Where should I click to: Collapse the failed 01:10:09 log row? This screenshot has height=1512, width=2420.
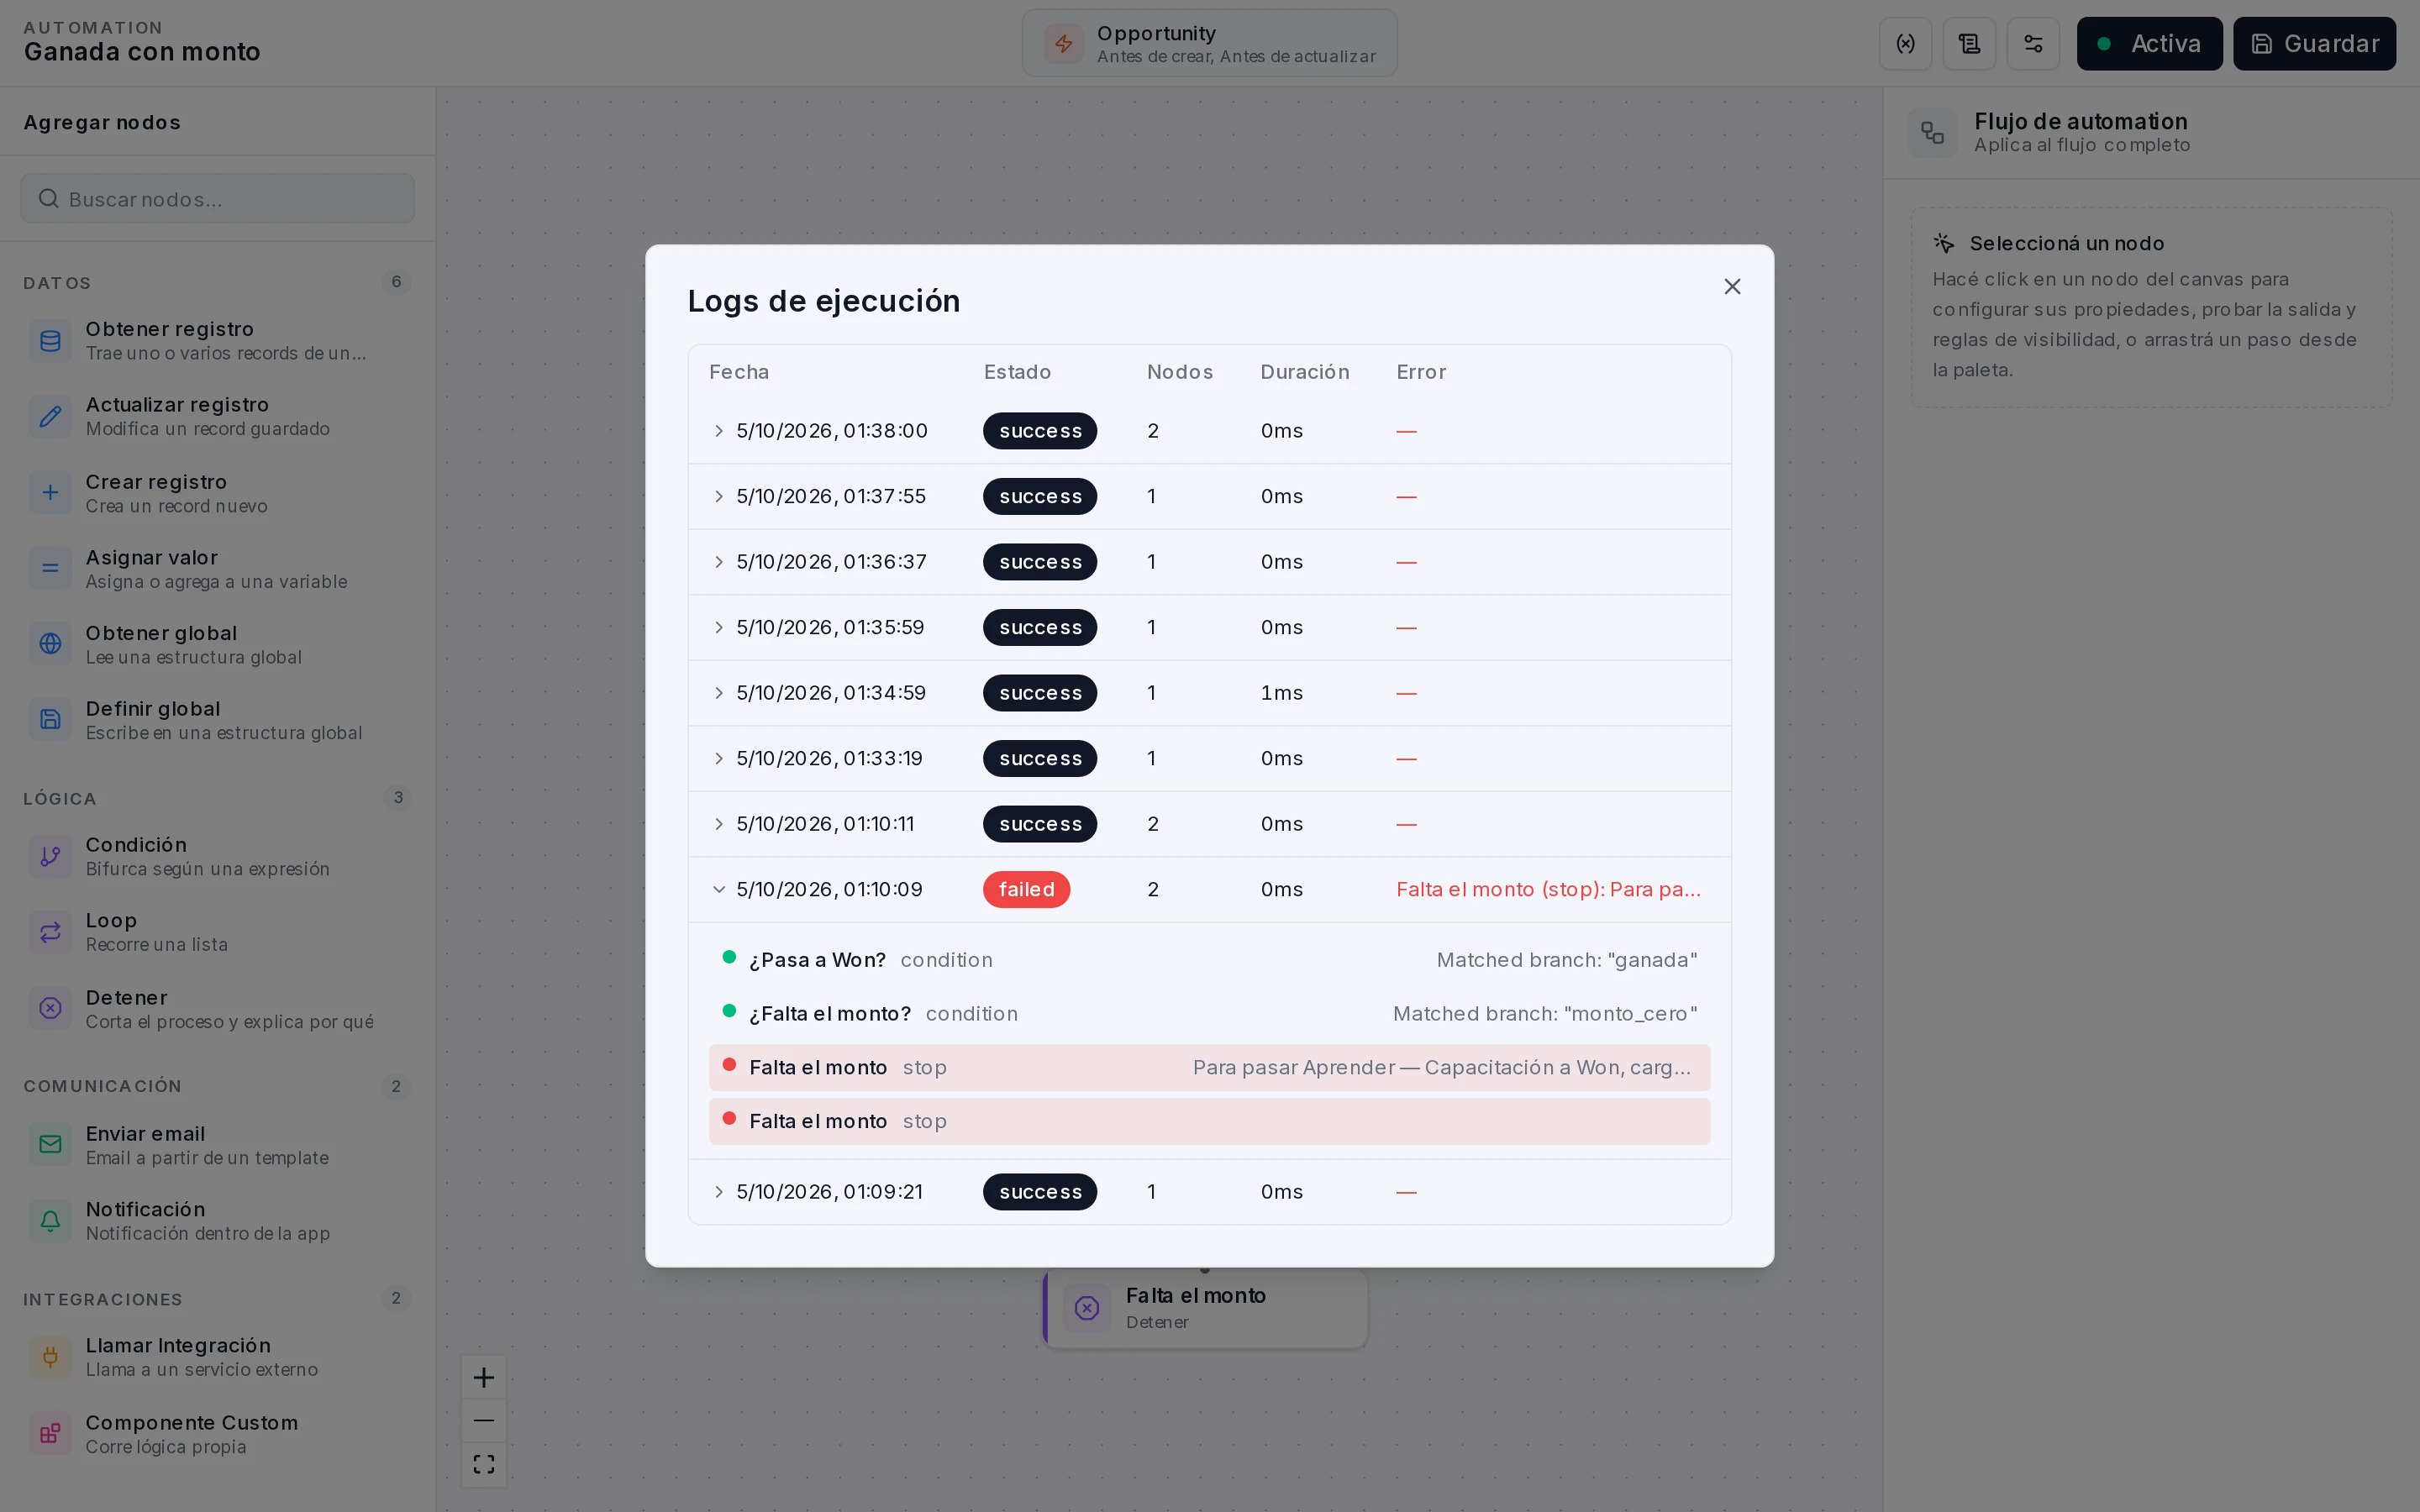pyautogui.click(x=718, y=889)
